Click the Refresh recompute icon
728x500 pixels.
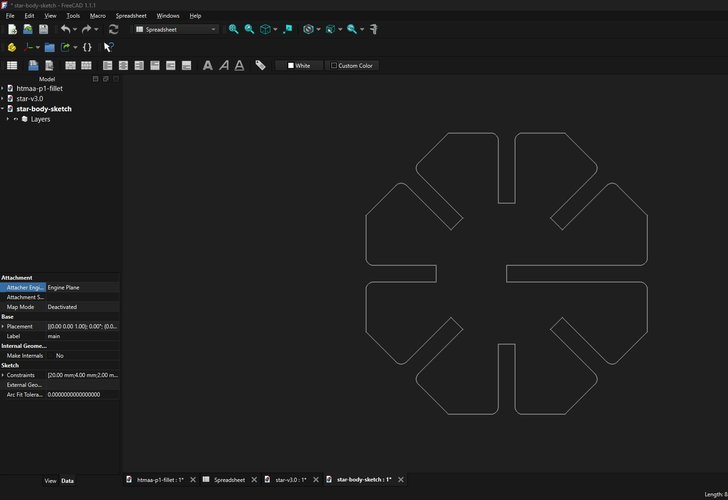tap(113, 29)
